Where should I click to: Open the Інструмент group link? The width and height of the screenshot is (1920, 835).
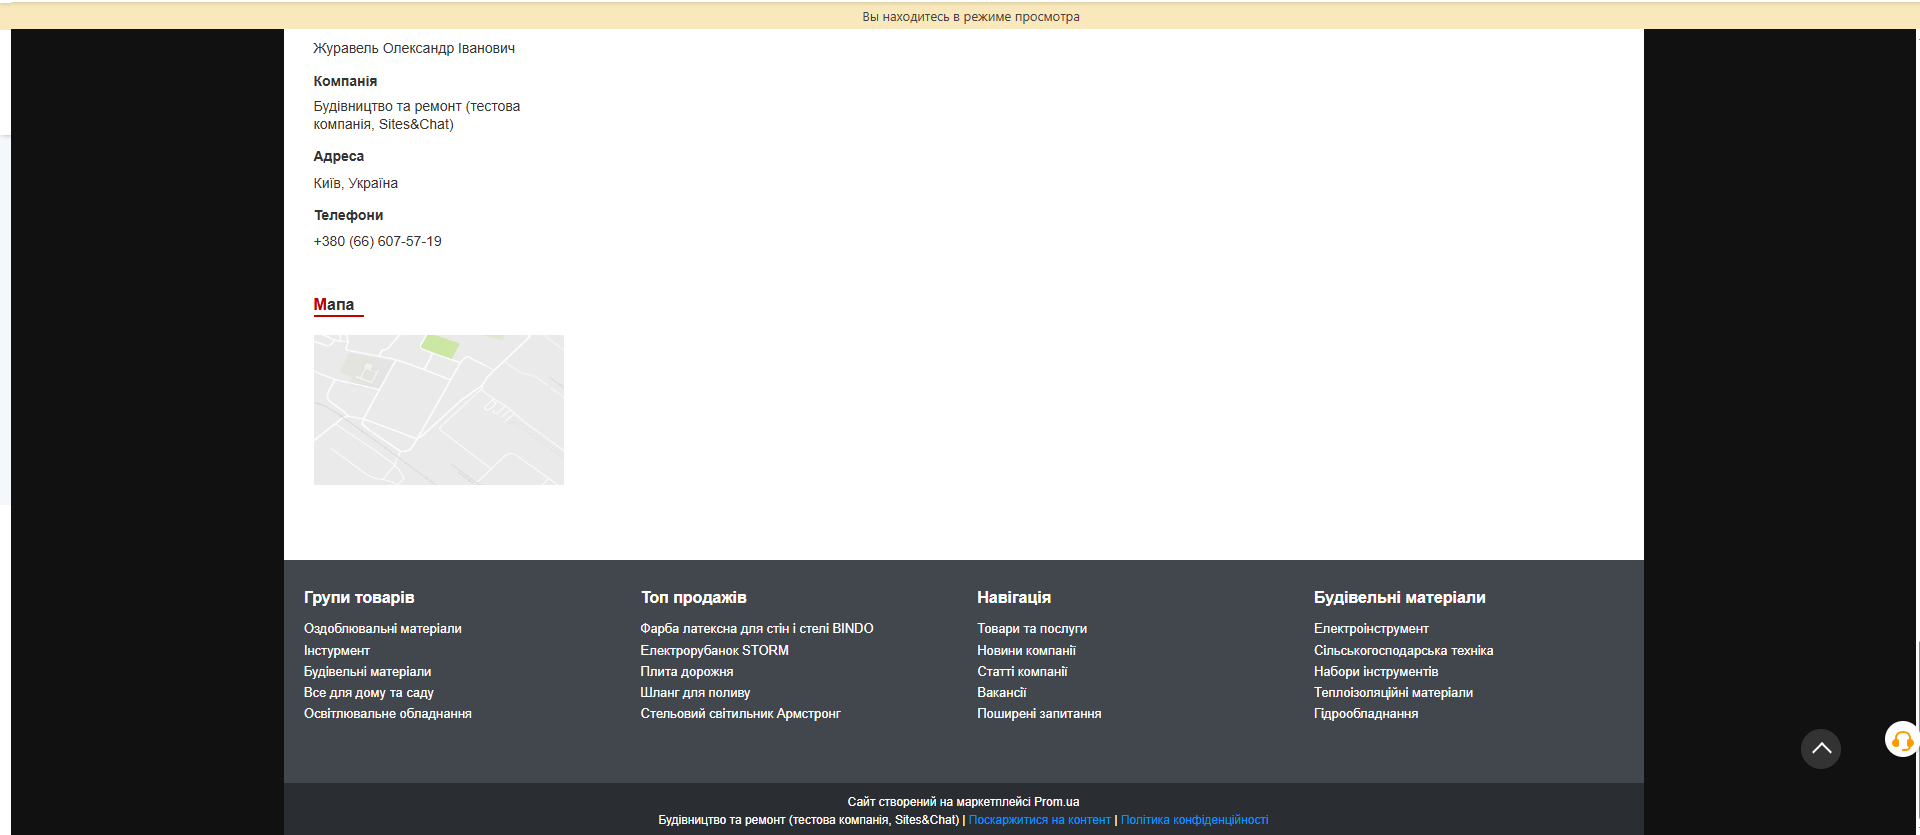coord(336,651)
